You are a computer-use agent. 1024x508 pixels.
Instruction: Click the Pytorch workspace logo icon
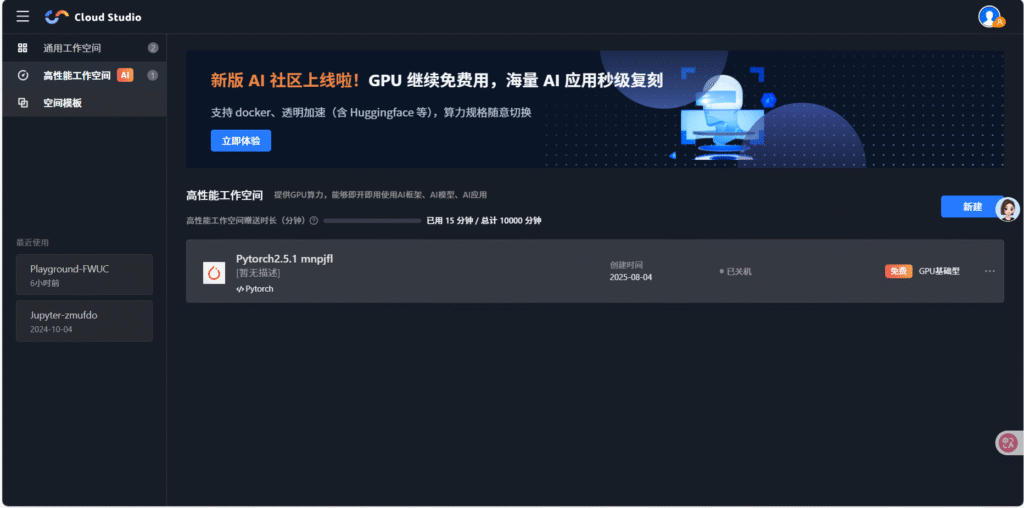coord(214,272)
